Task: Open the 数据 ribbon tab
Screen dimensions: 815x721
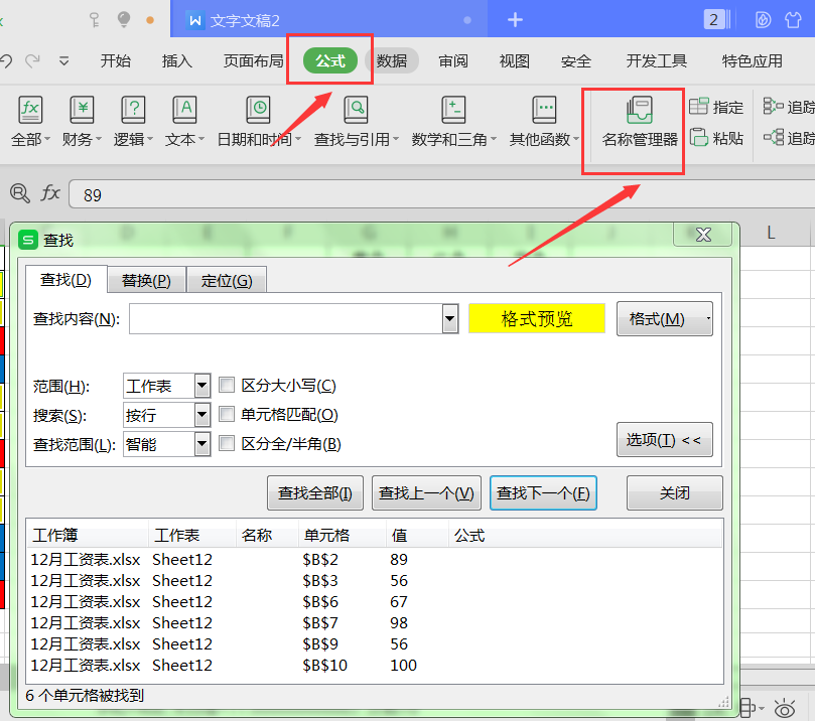Action: click(391, 61)
